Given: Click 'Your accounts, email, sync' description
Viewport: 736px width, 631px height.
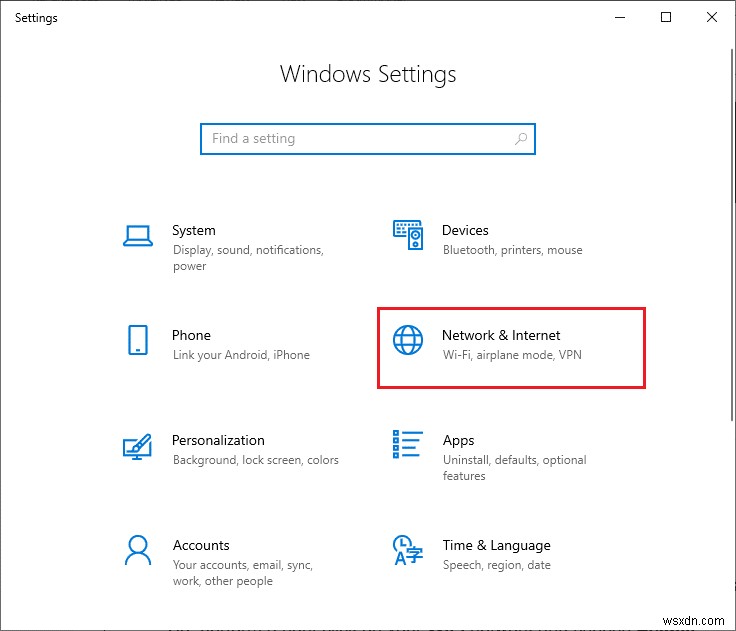Looking at the screenshot, I should click(243, 573).
